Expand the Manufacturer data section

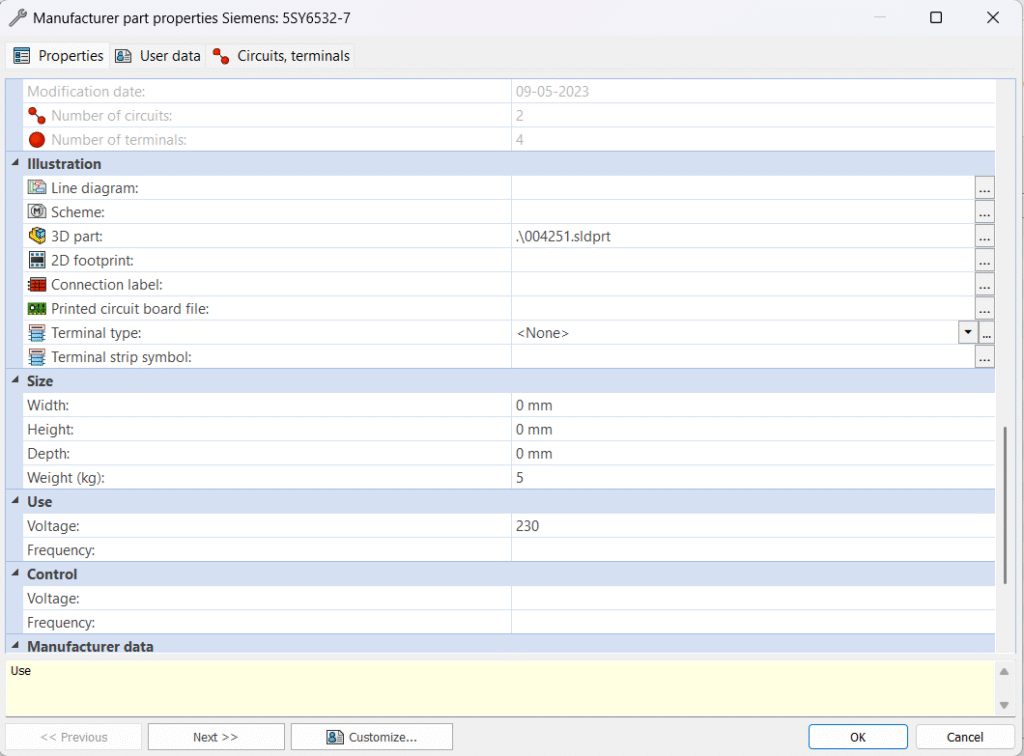(15, 646)
